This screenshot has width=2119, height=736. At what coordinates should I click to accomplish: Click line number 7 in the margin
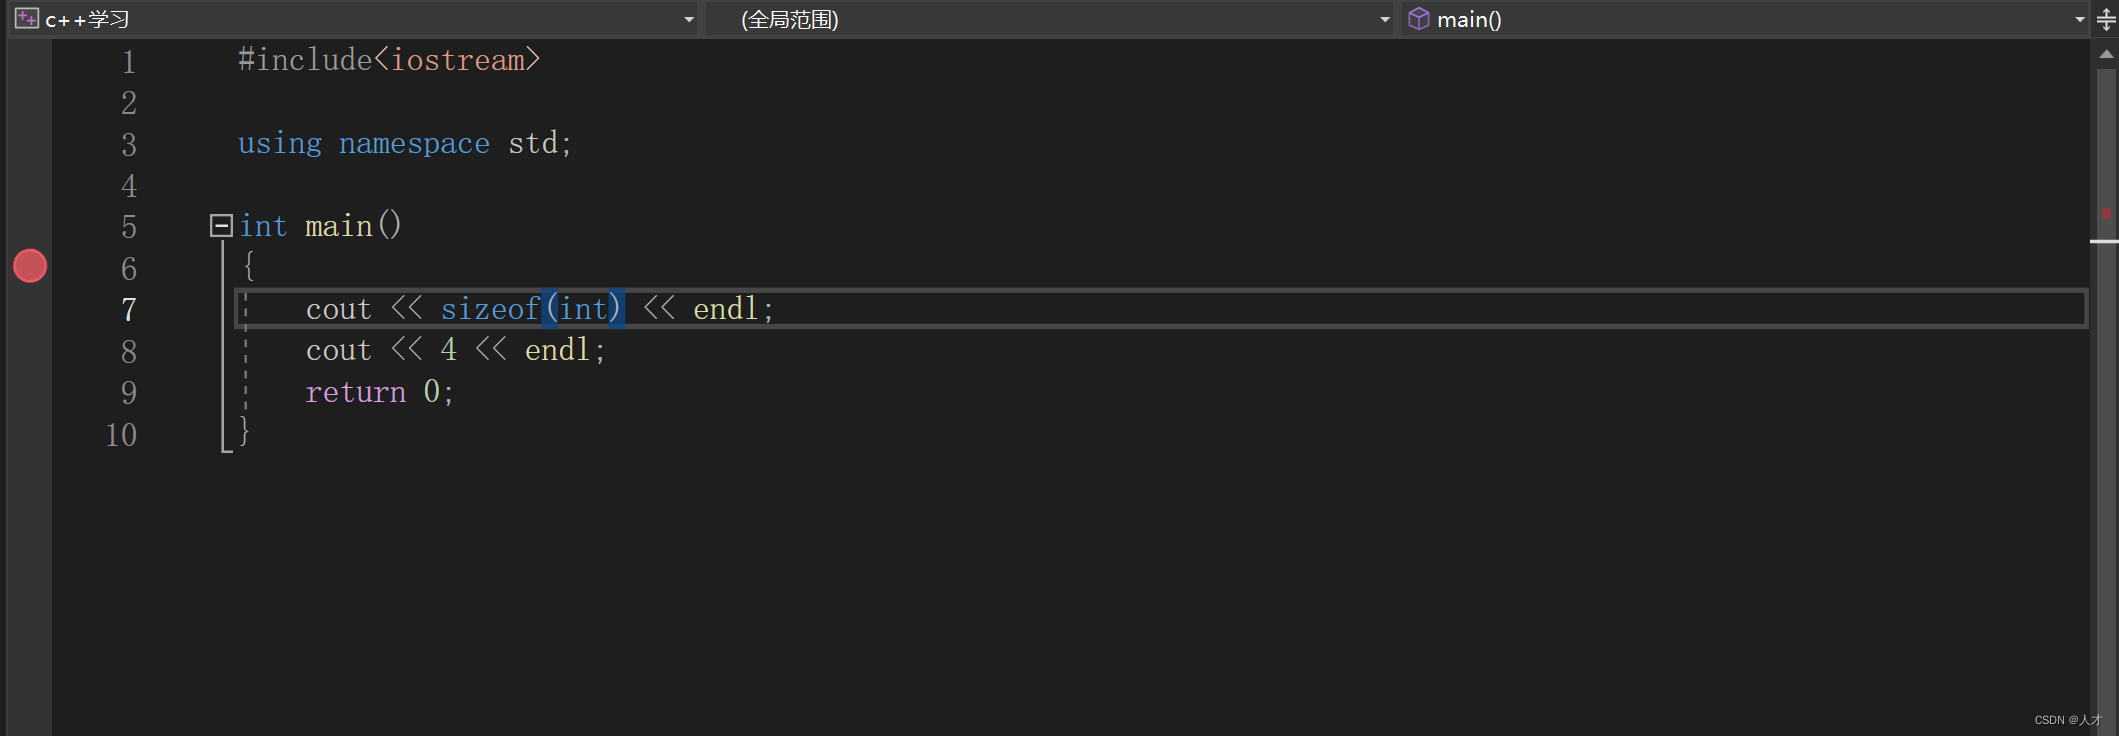click(x=128, y=309)
